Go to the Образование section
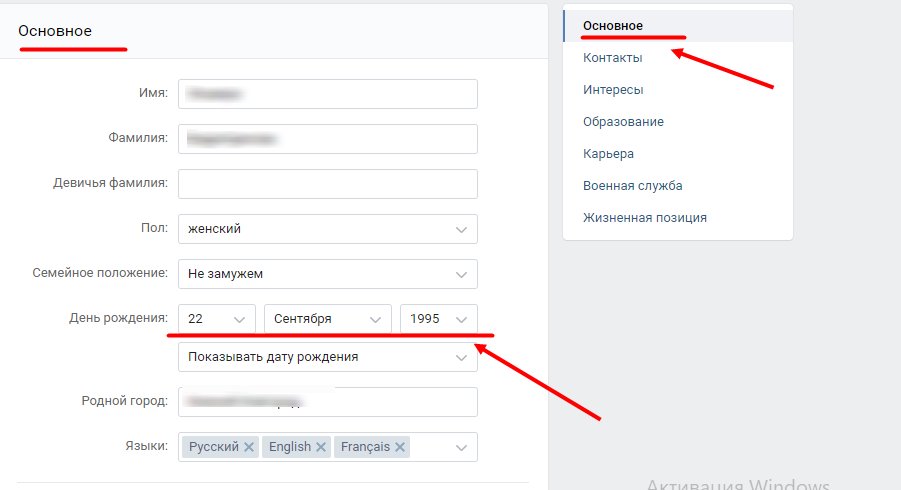Viewport: 901px width, 490px height. coord(623,122)
